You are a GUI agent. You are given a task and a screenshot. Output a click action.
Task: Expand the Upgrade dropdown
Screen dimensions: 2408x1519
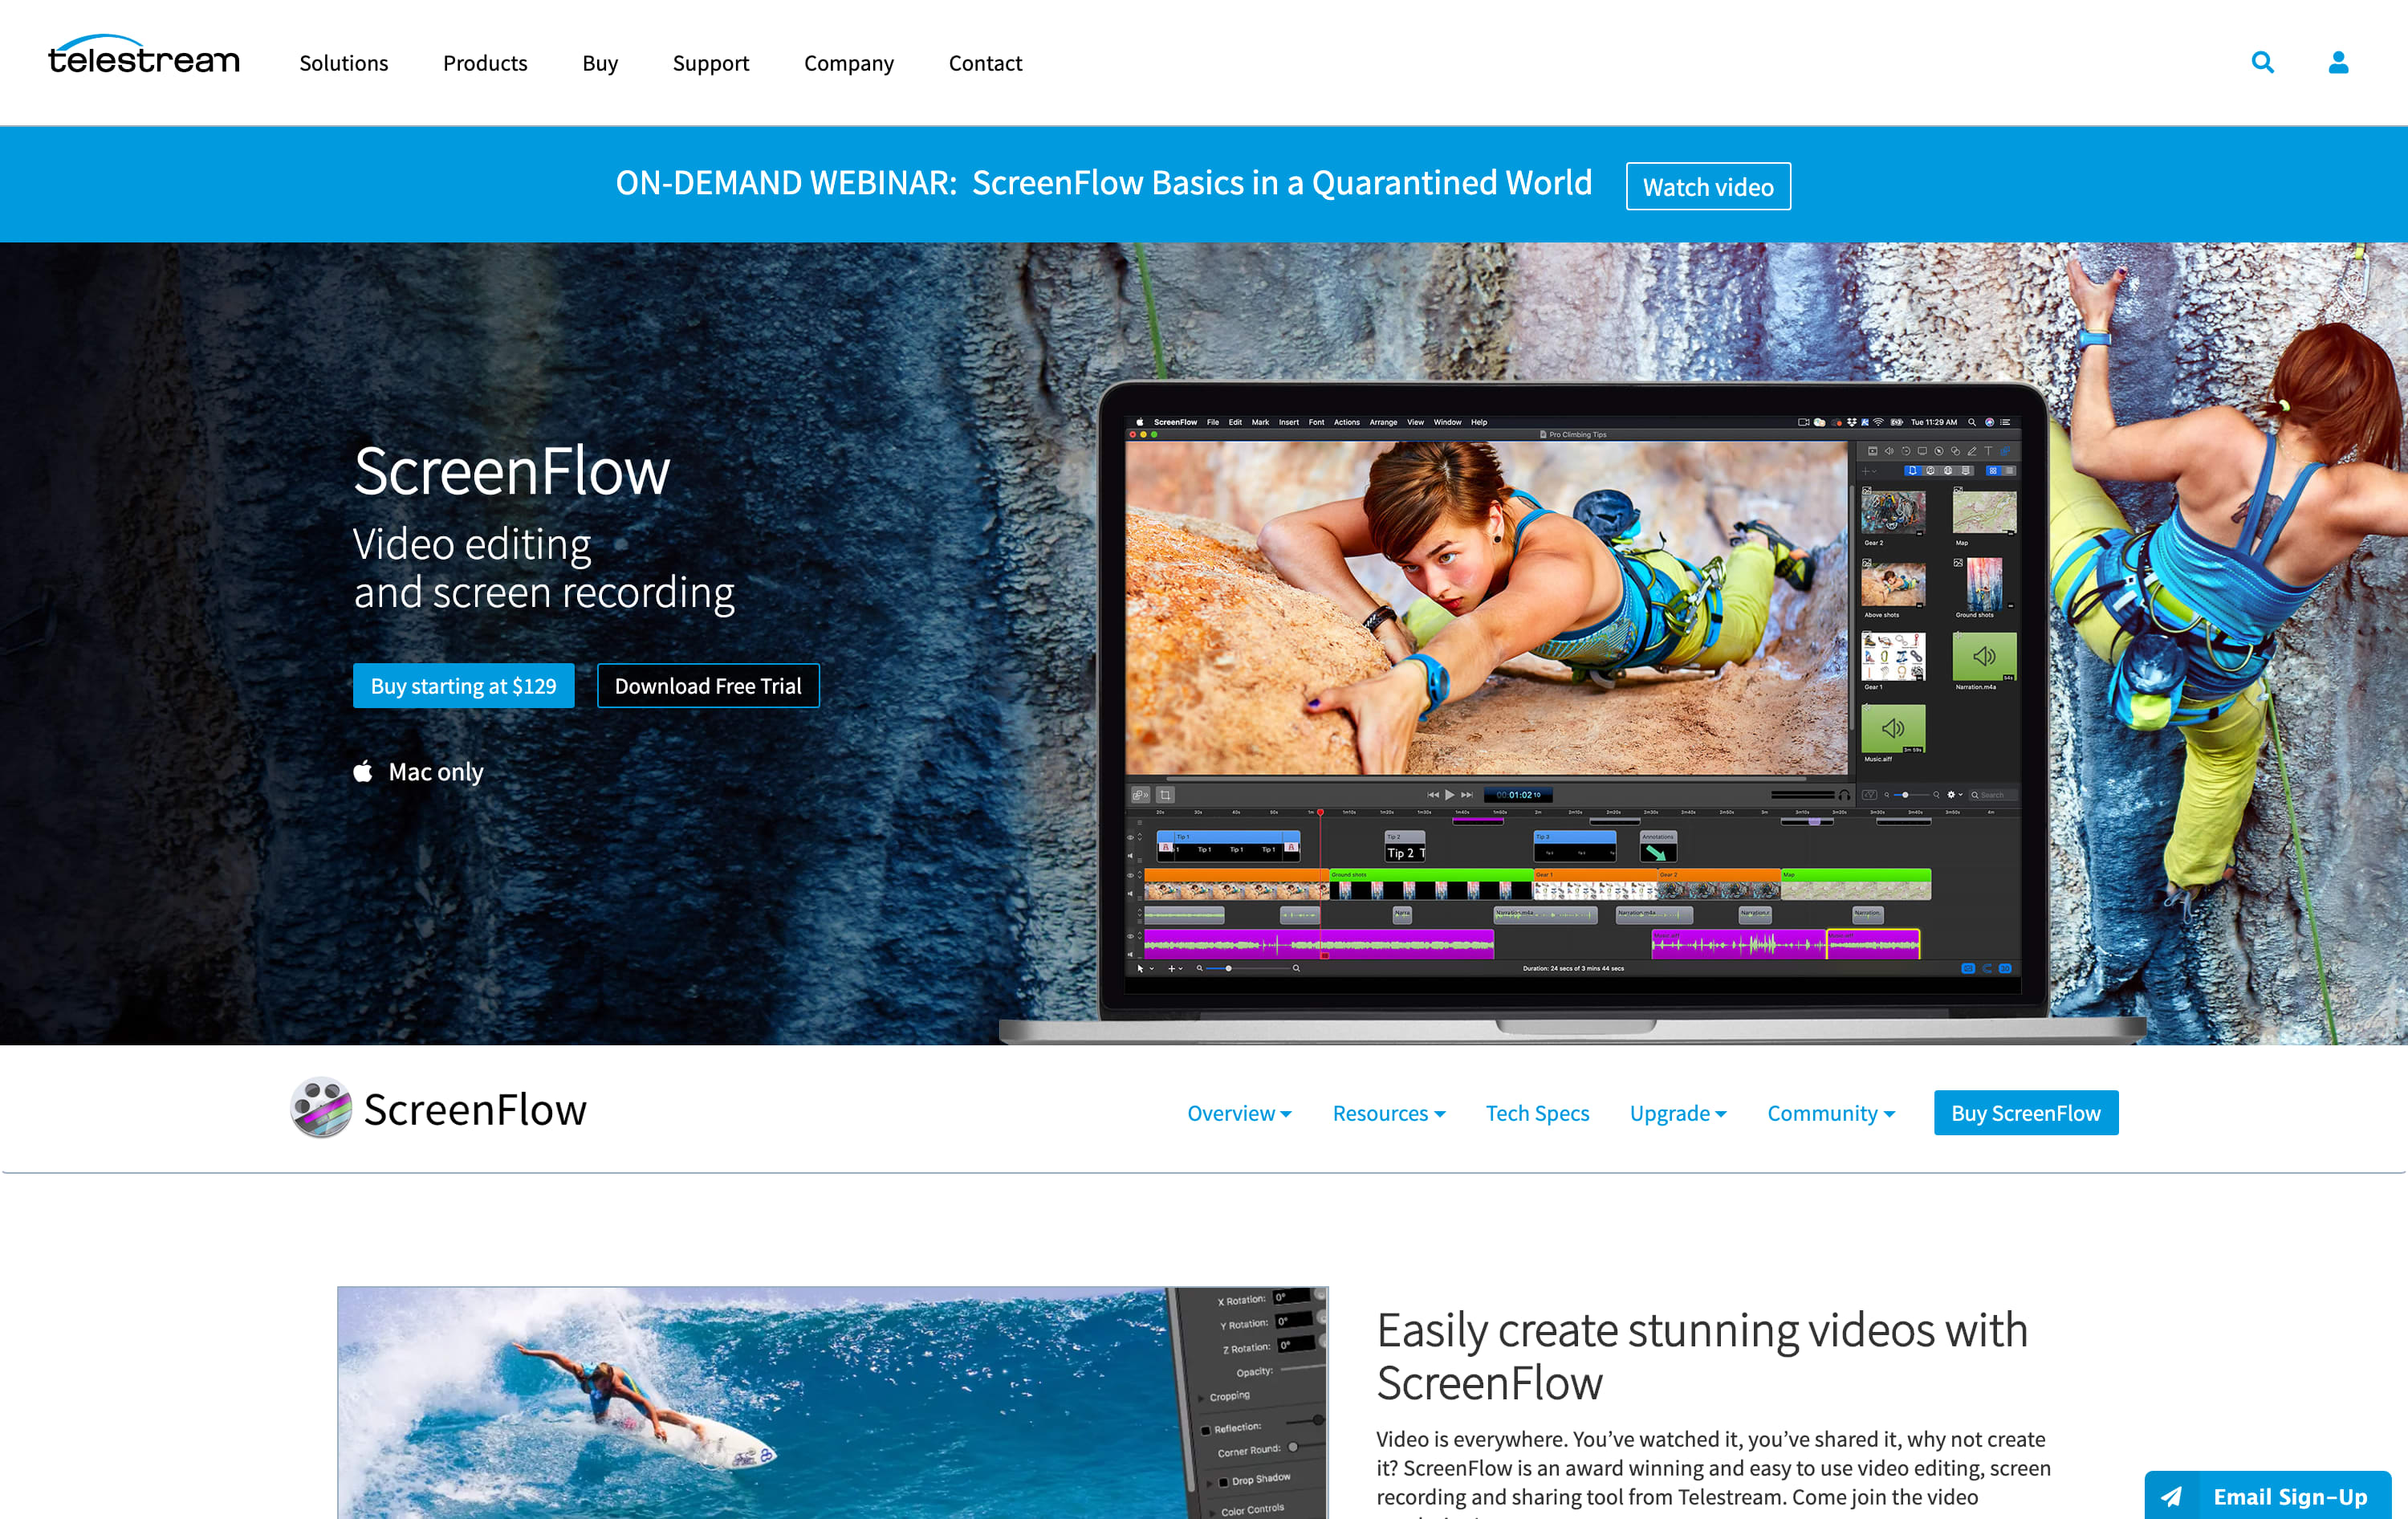[x=1678, y=1113]
